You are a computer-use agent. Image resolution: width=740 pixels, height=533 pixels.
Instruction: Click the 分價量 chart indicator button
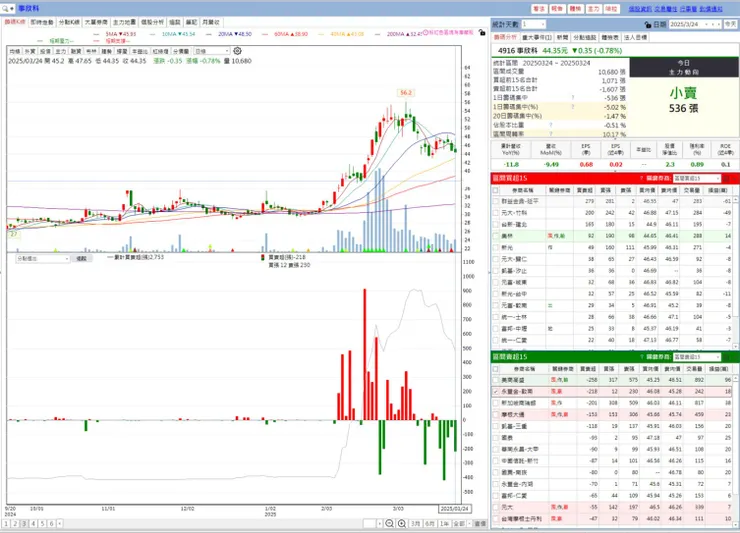click(181, 51)
